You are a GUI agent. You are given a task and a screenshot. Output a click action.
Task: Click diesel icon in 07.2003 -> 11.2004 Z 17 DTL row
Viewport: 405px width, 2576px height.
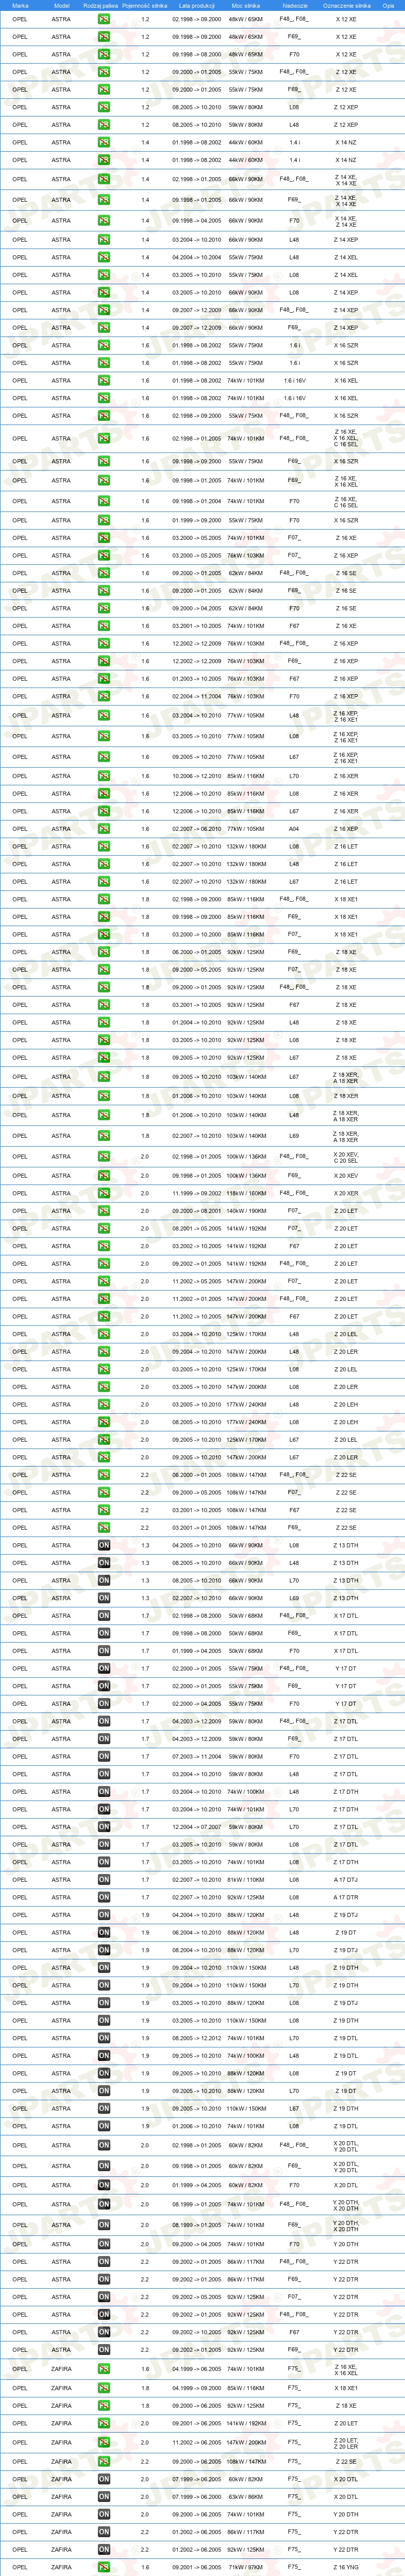(x=104, y=1756)
